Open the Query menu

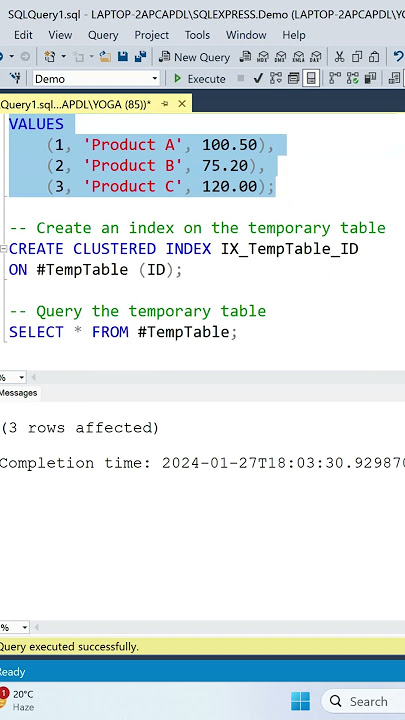tap(103, 35)
